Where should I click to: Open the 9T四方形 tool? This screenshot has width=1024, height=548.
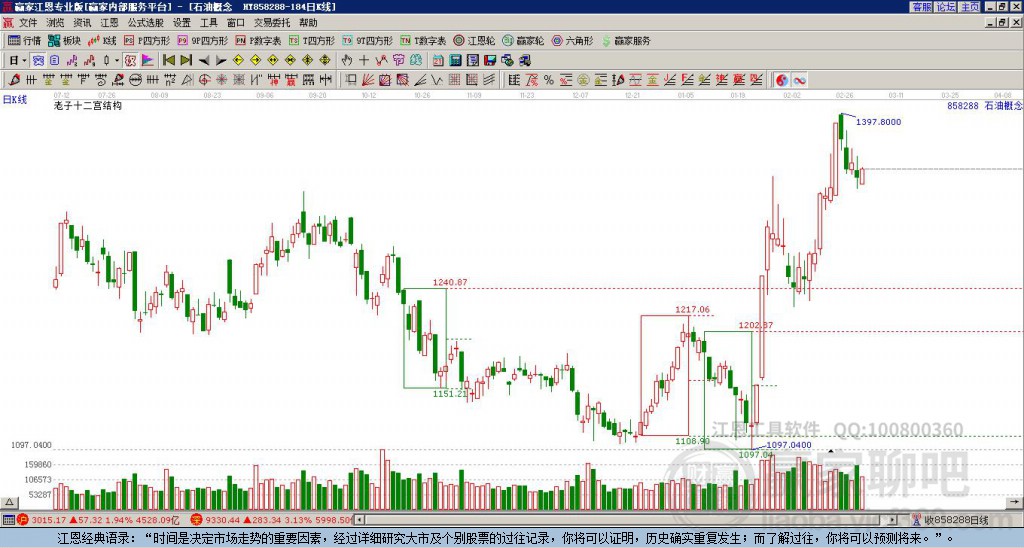(x=368, y=40)
